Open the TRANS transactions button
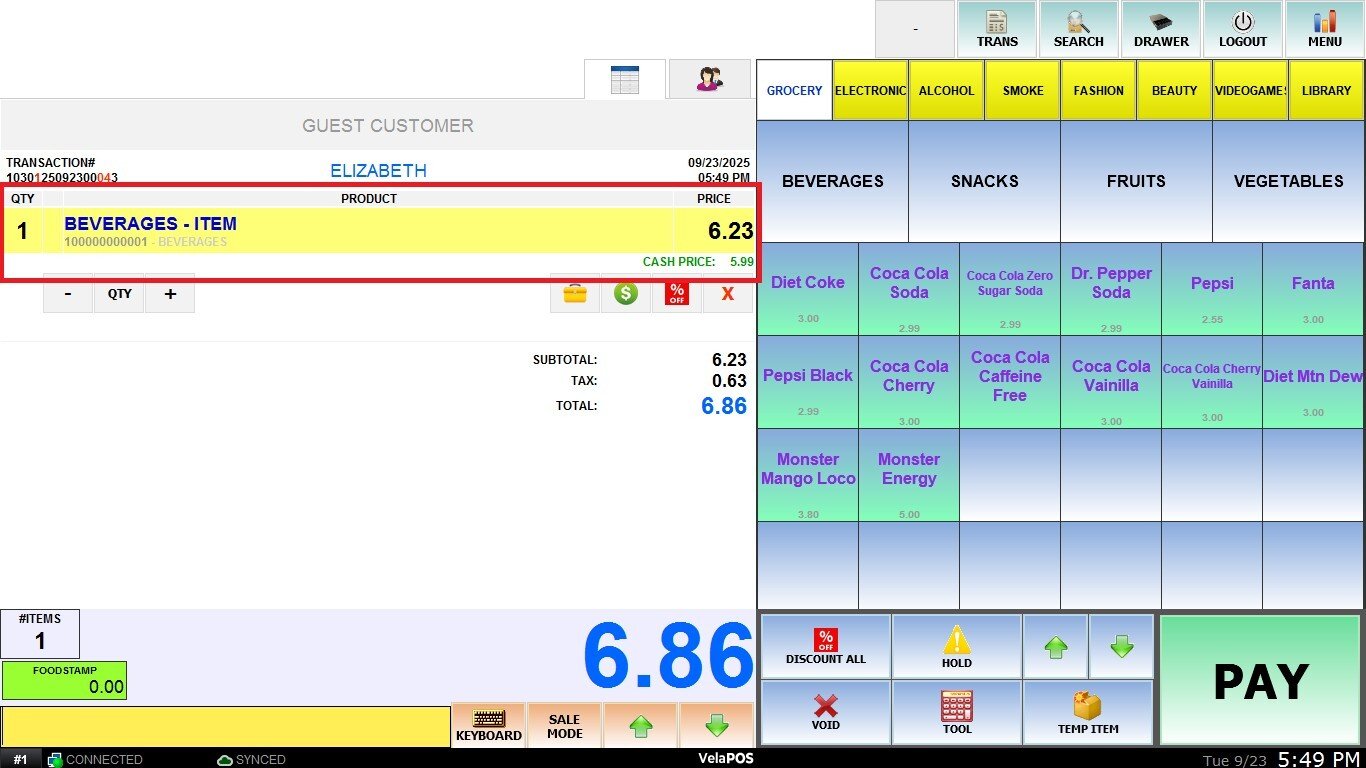This screenshot has height=768, width=1366. [x=997, y=29]
